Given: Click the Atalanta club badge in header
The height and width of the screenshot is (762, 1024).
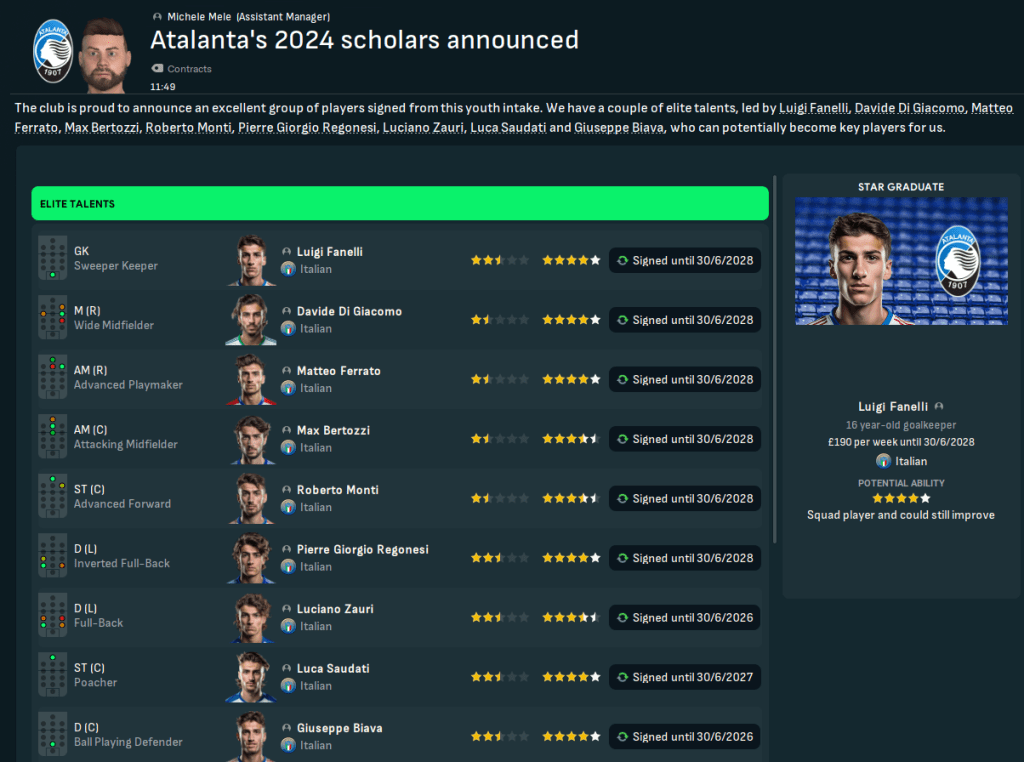Looking at the screenshot, I should pyautogui.click(x=52, y=51).
